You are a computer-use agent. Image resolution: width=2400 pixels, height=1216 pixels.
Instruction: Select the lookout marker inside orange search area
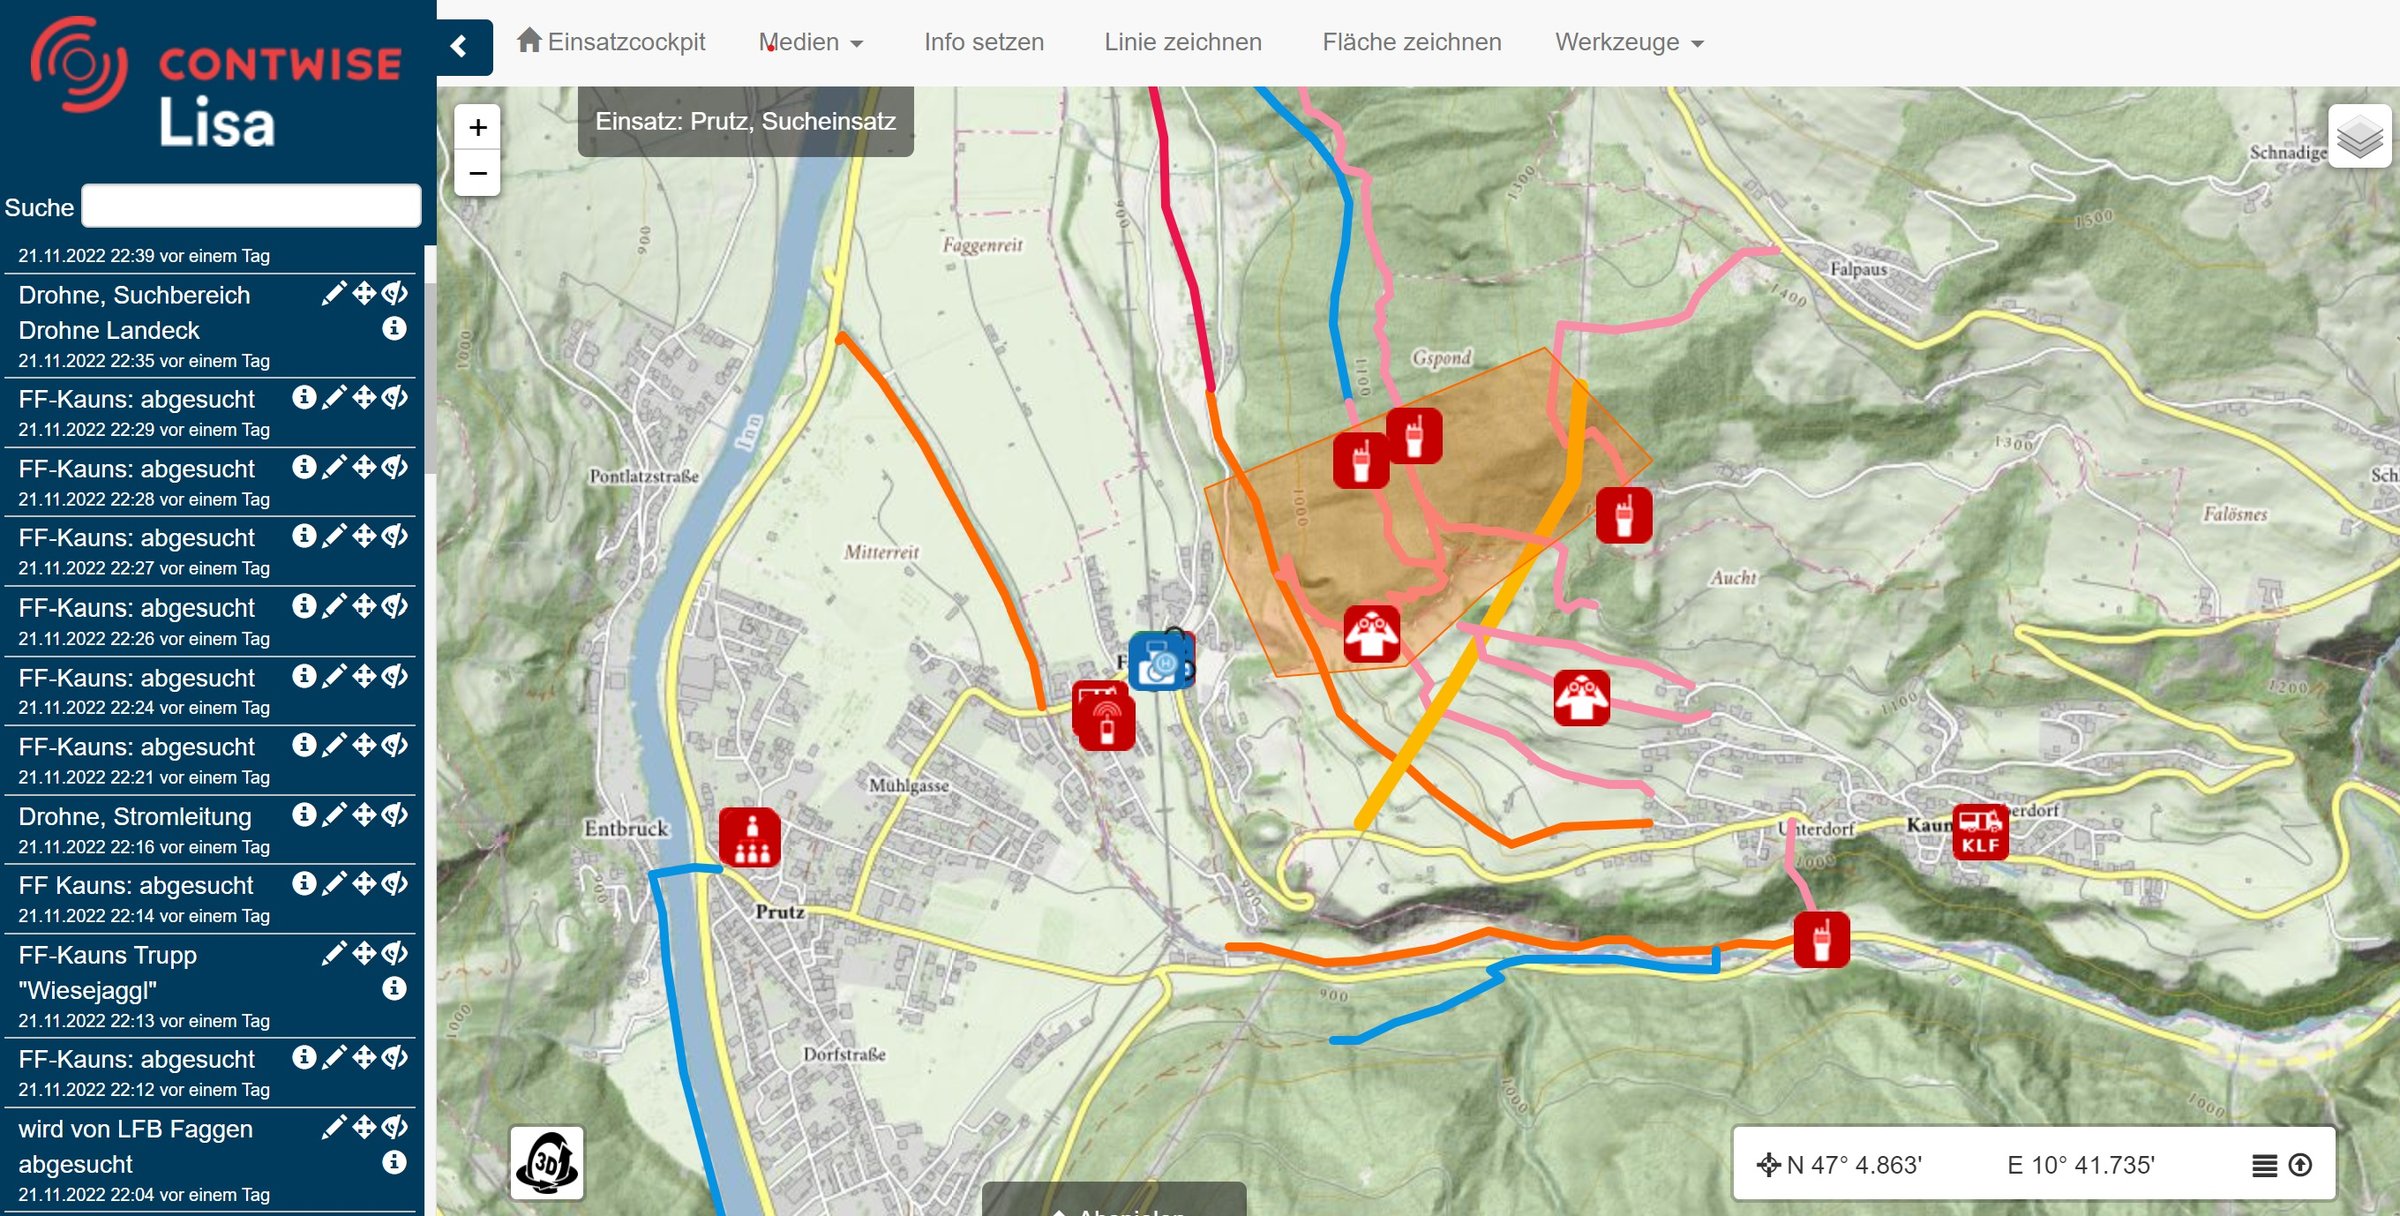tap(1372, 634)
